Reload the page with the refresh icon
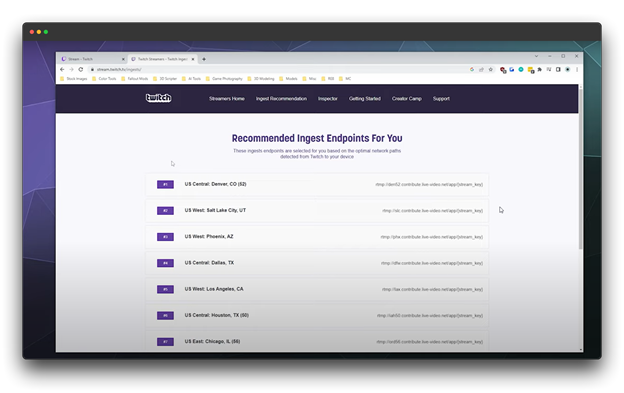624x393 pixels. click(81, 69)
